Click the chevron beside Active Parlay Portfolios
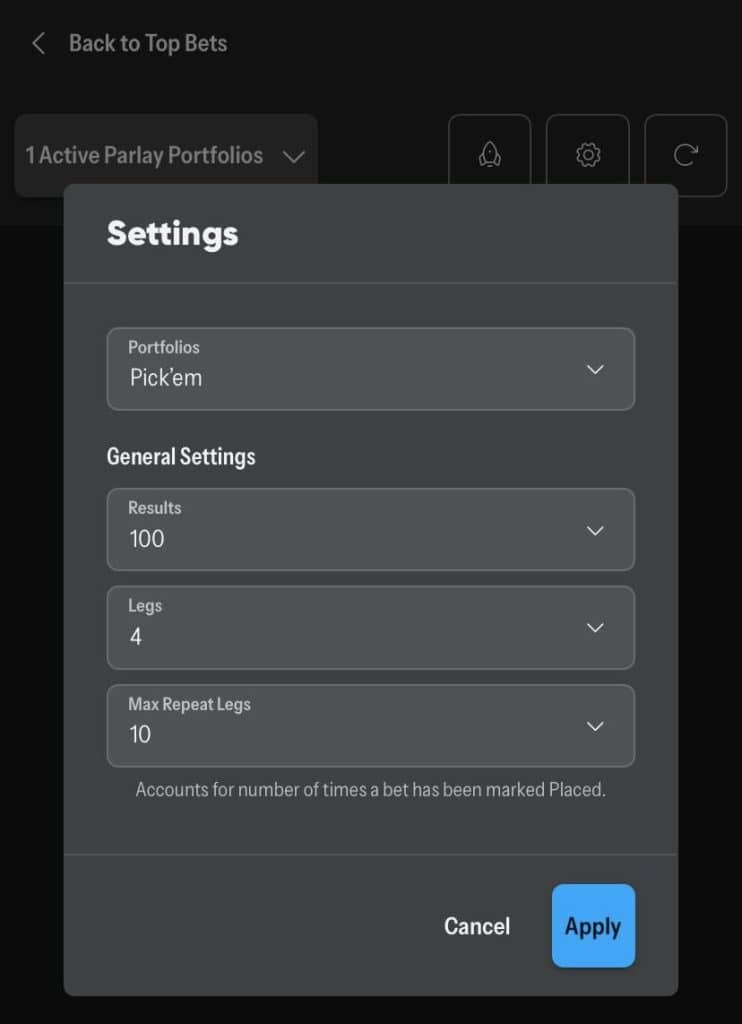Screen dimensions: 742x1024 (293, 156)
